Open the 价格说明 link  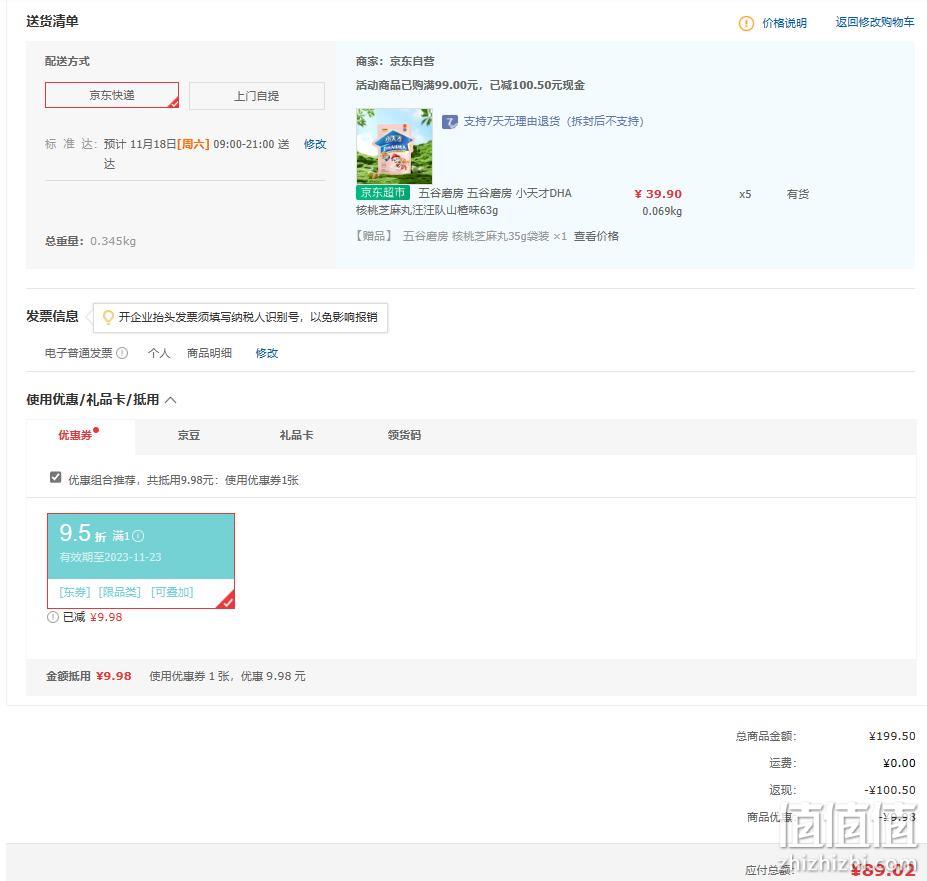click(x=784, y=23)
